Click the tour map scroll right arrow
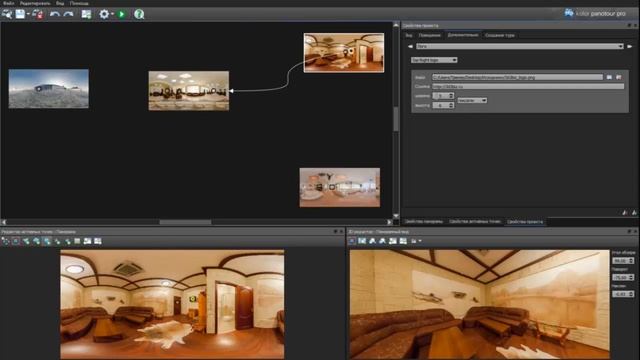This screenshot has width=640, height=360. 389,222
